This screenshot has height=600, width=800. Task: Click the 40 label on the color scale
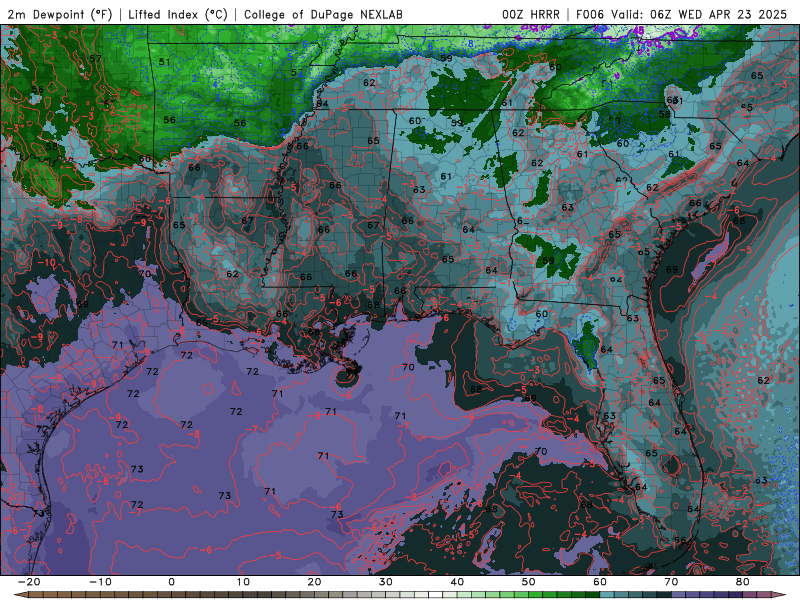[457, 582]
